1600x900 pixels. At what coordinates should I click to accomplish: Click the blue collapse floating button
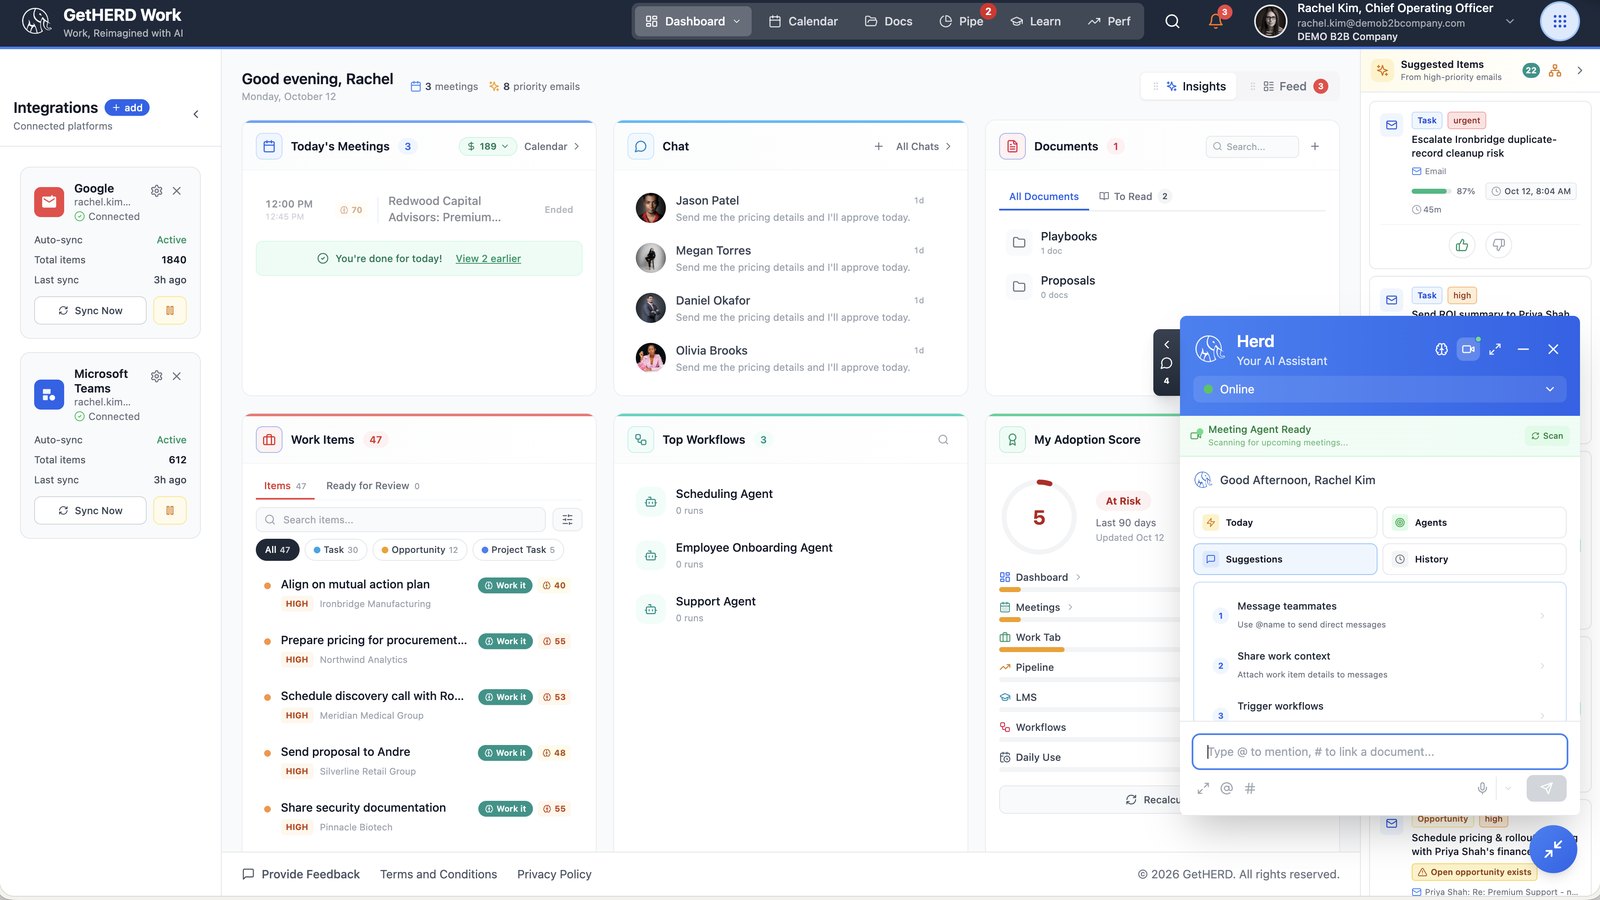coord(1553,849)
